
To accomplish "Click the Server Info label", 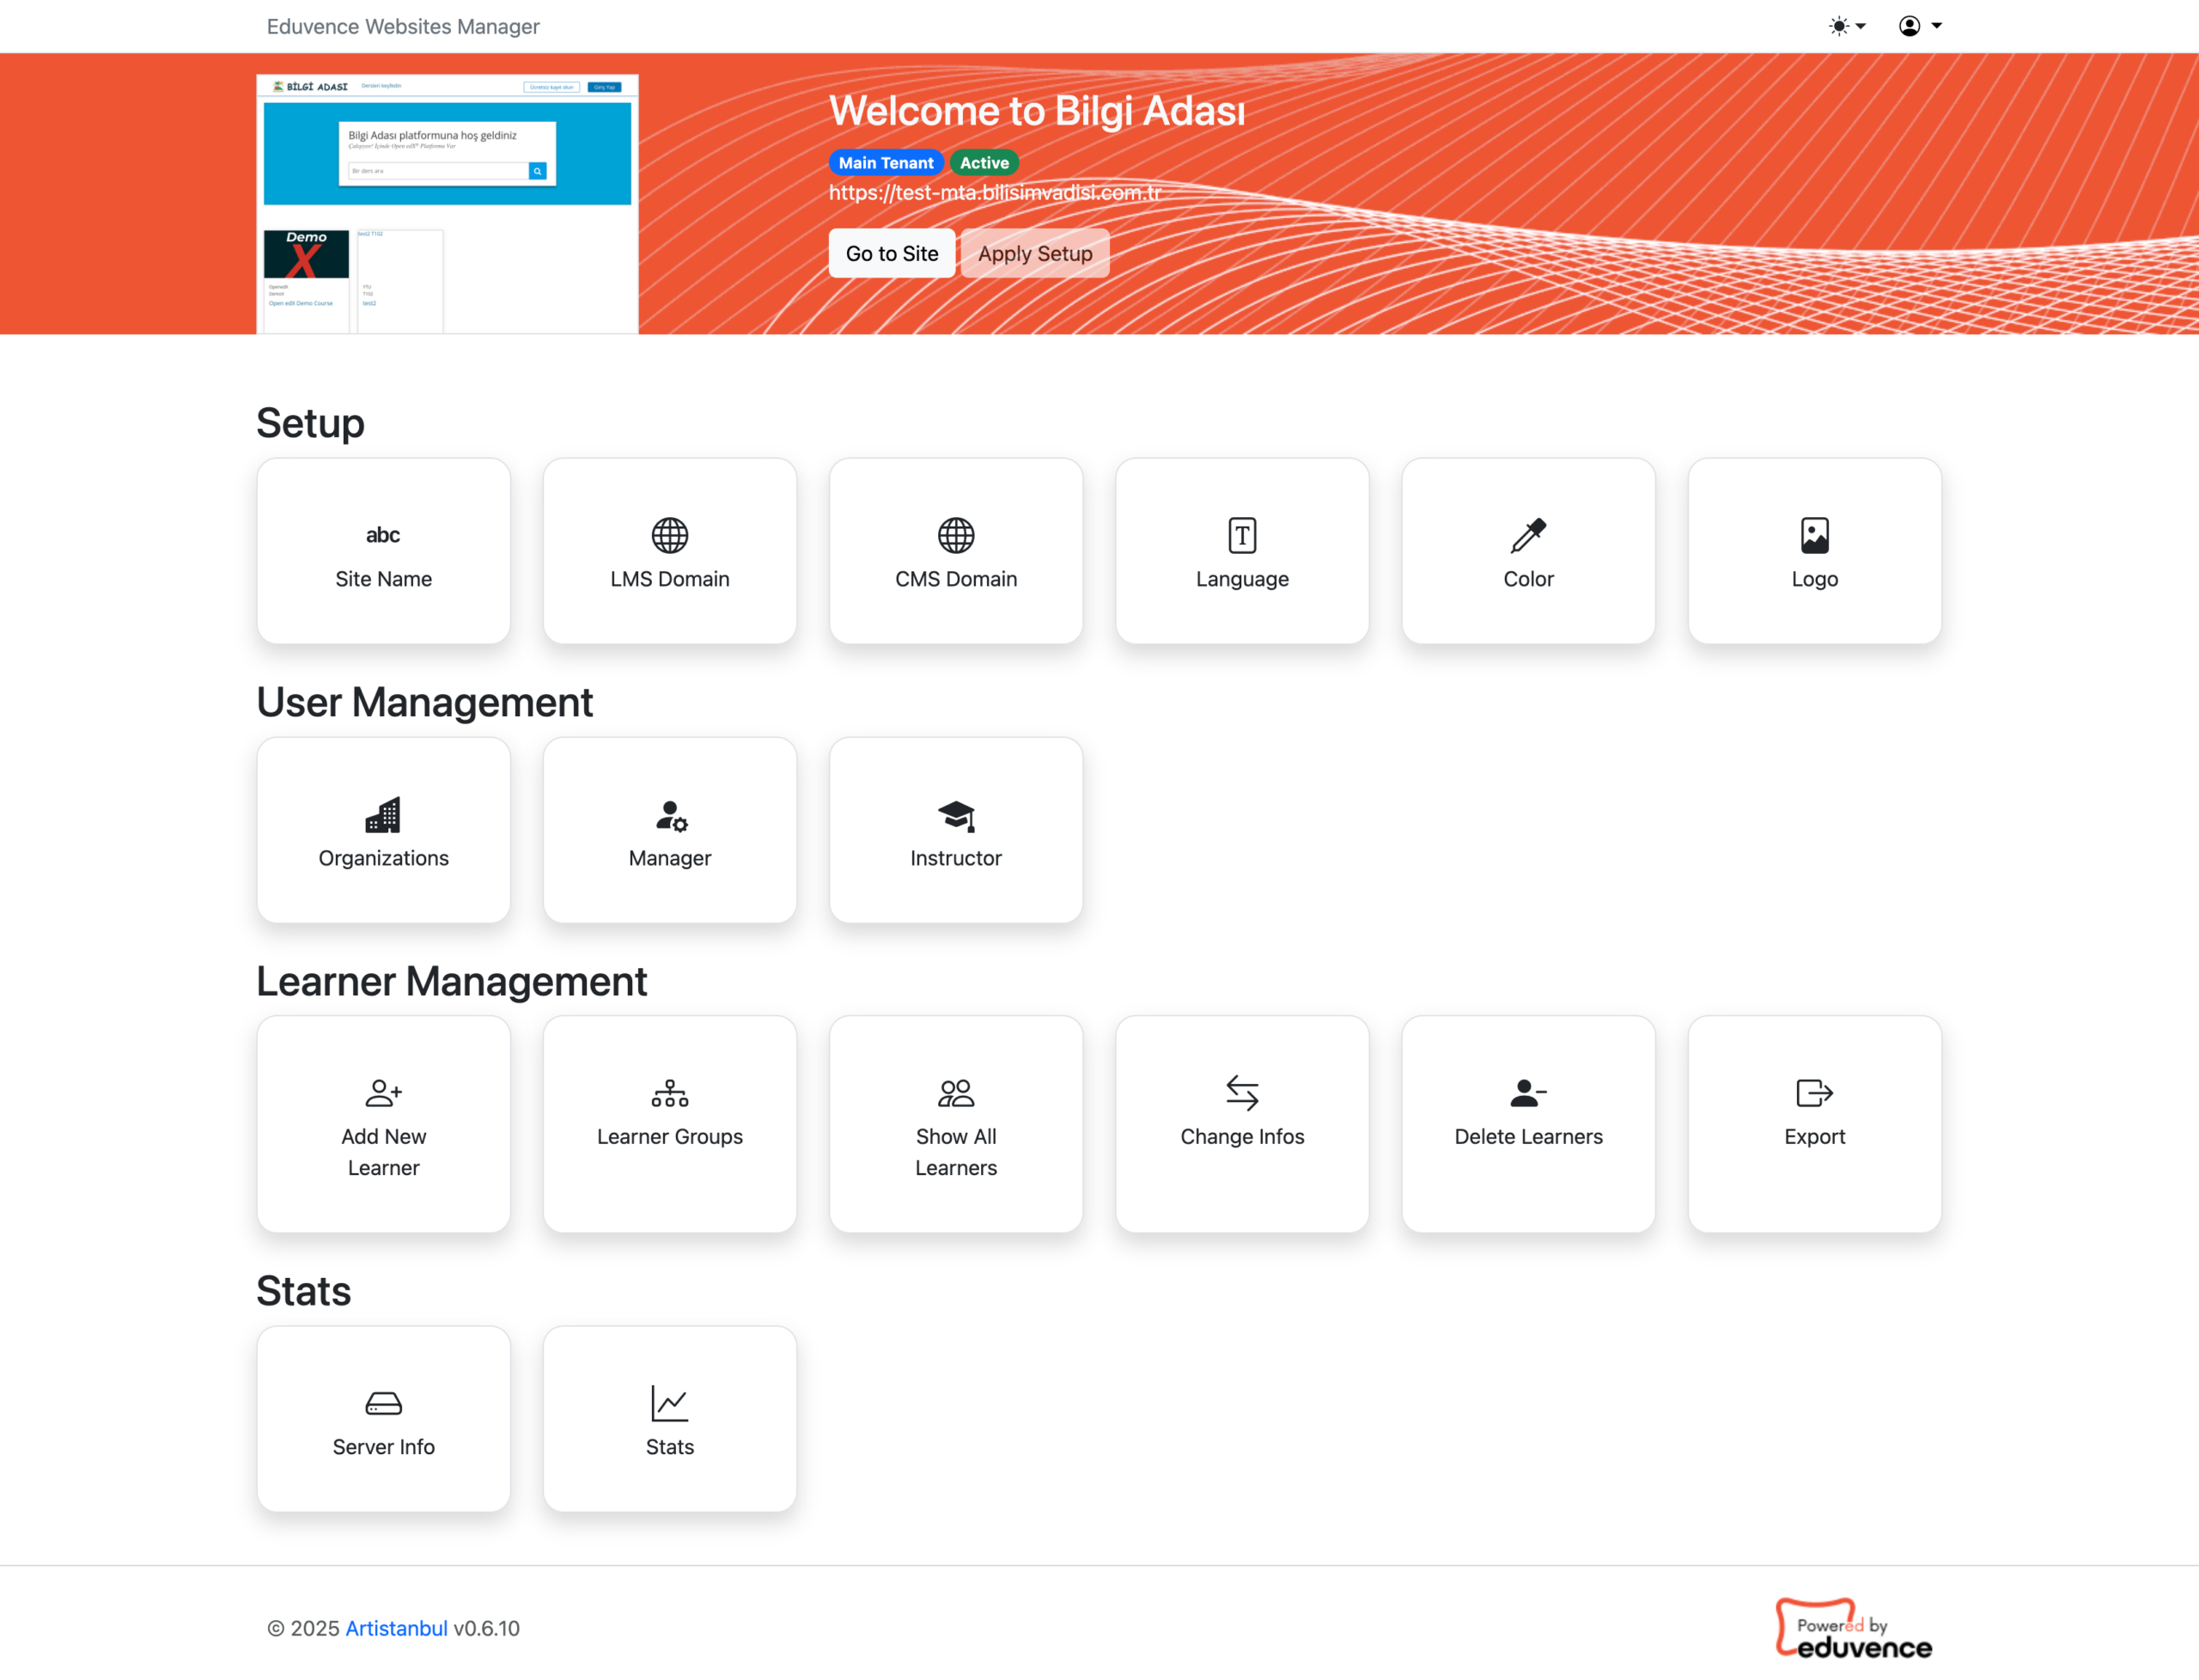I will pos(383,1447).
